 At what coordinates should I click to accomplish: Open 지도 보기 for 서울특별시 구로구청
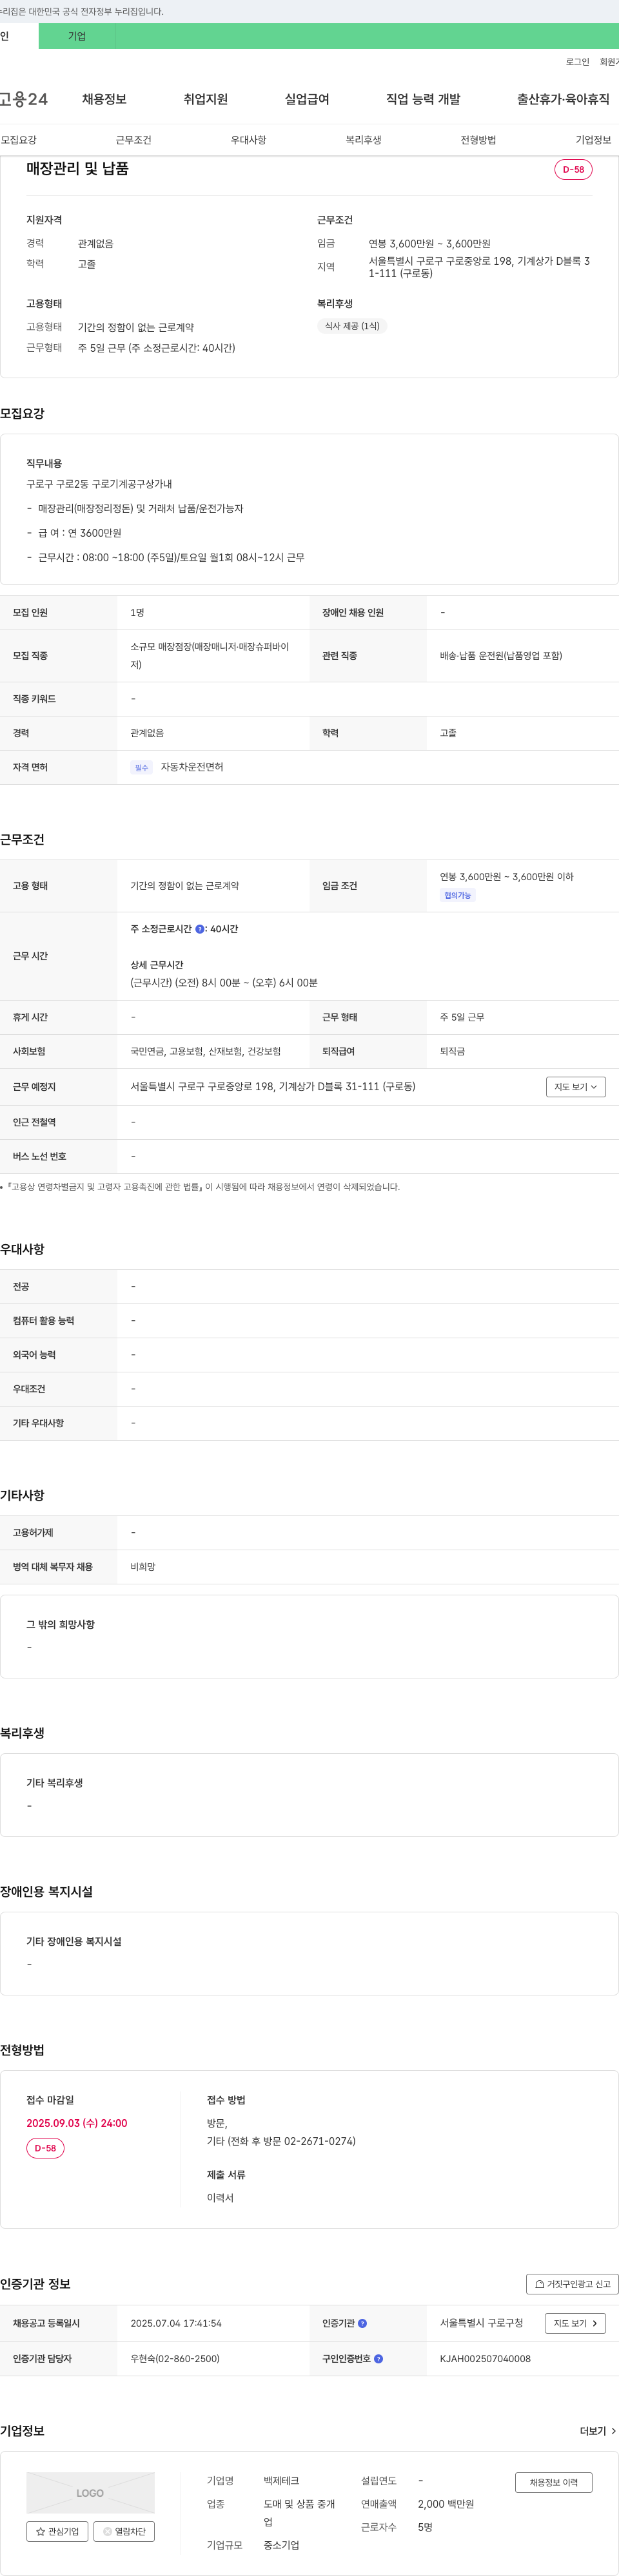[575, 2323]
